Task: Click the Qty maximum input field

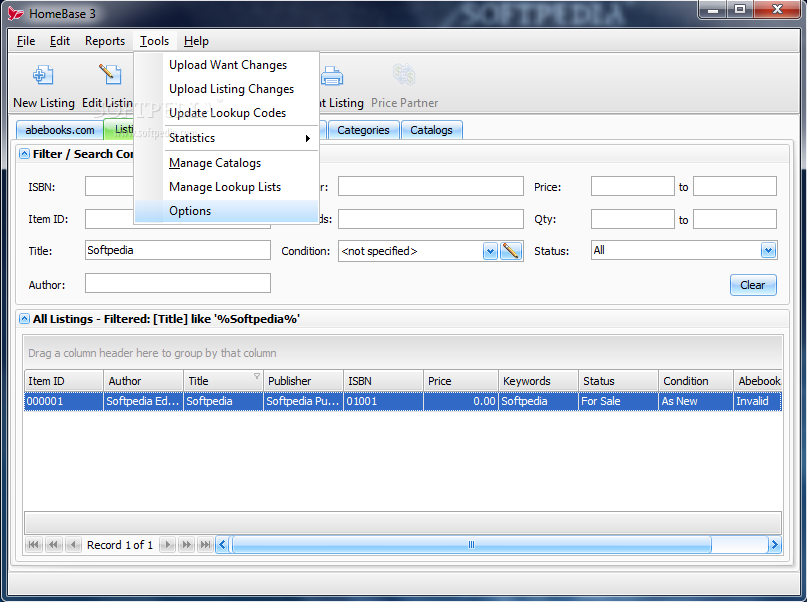Action: 734,219
